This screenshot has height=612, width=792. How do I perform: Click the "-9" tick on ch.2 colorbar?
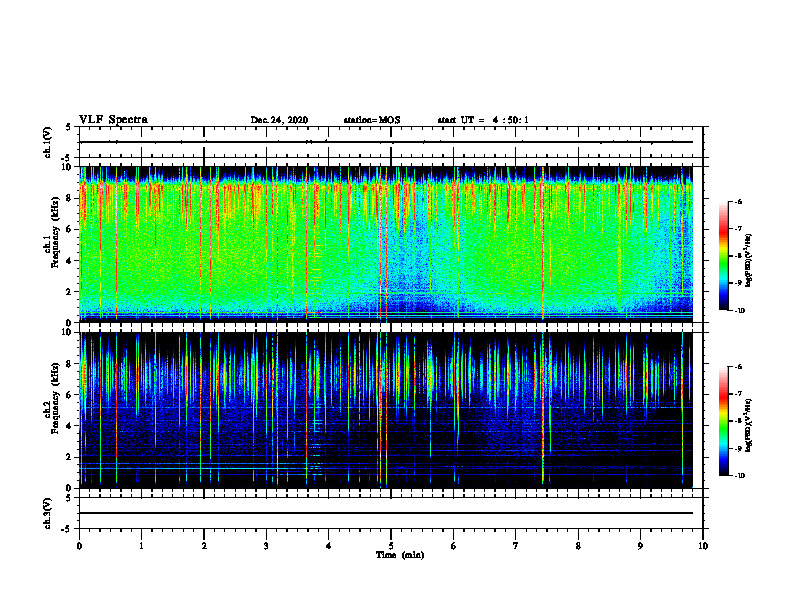[x=738, y=448]
